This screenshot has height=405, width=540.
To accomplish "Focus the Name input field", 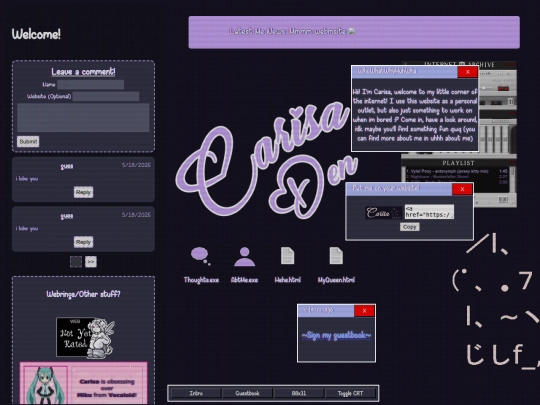I will coord(91,84).
